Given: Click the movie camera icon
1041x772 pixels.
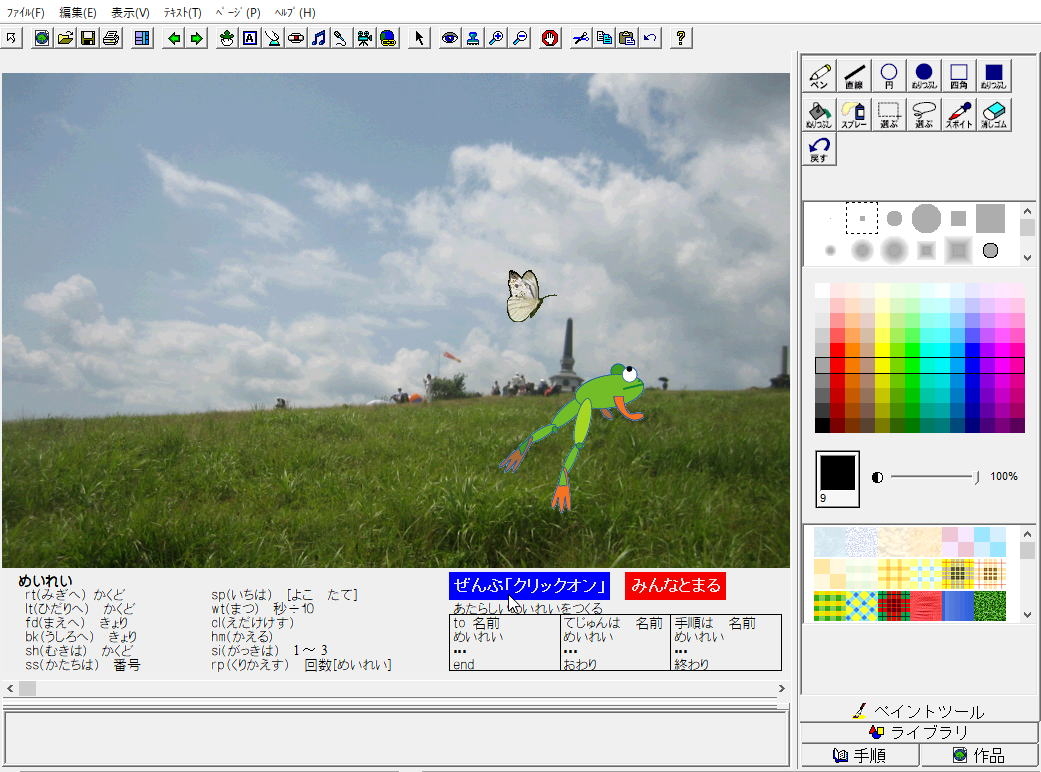Looking at the screenshot, I should click(x=364, y=38).
